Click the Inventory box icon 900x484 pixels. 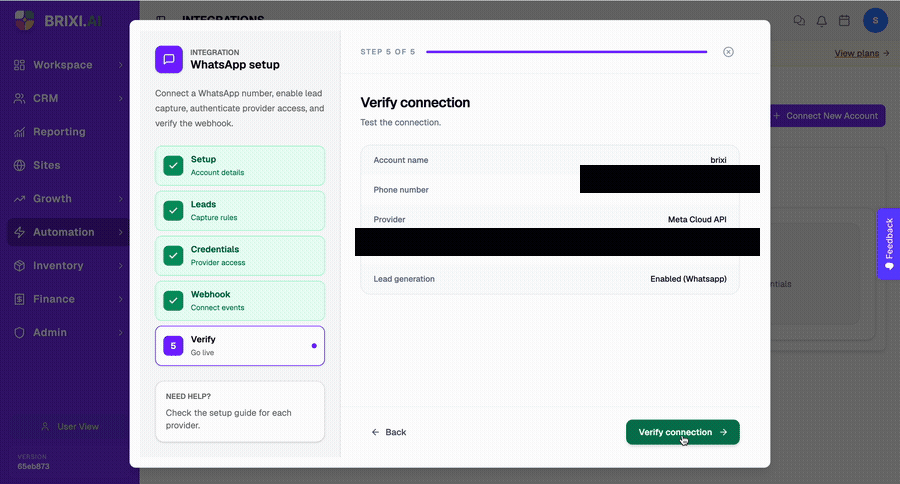(x=20, y=265)
